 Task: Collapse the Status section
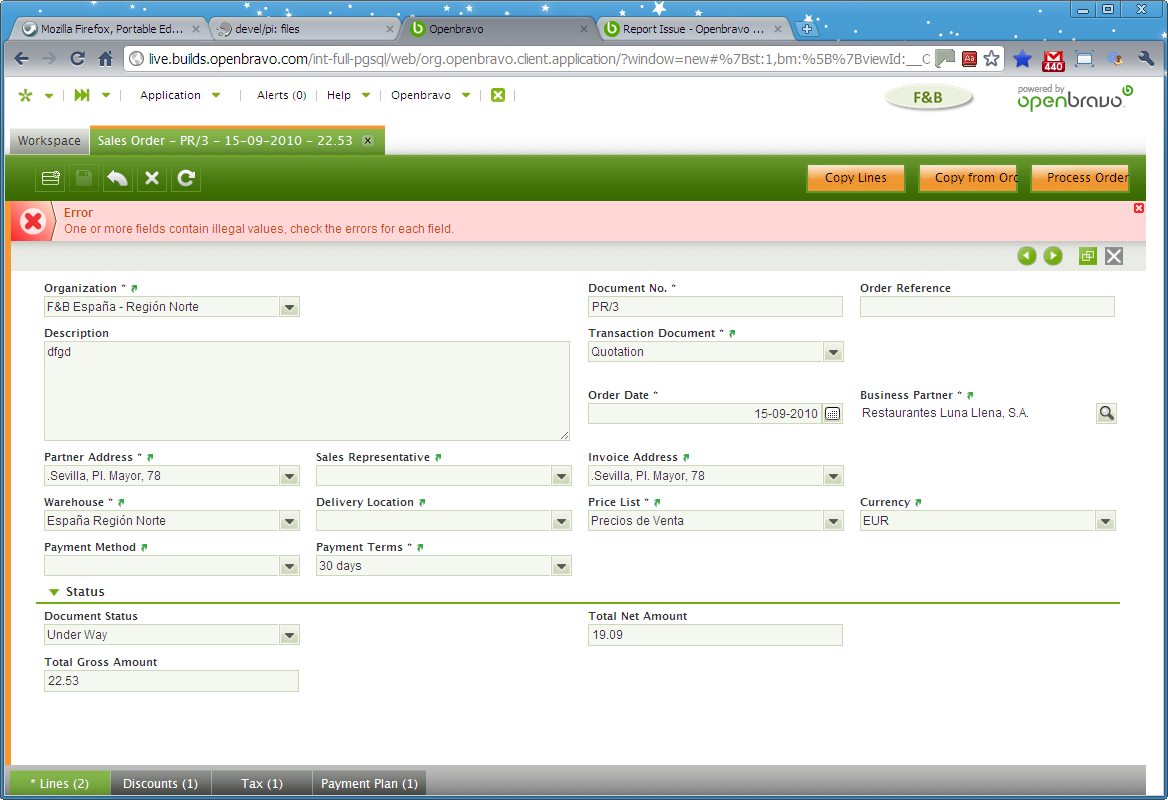(x=55, y=592)
